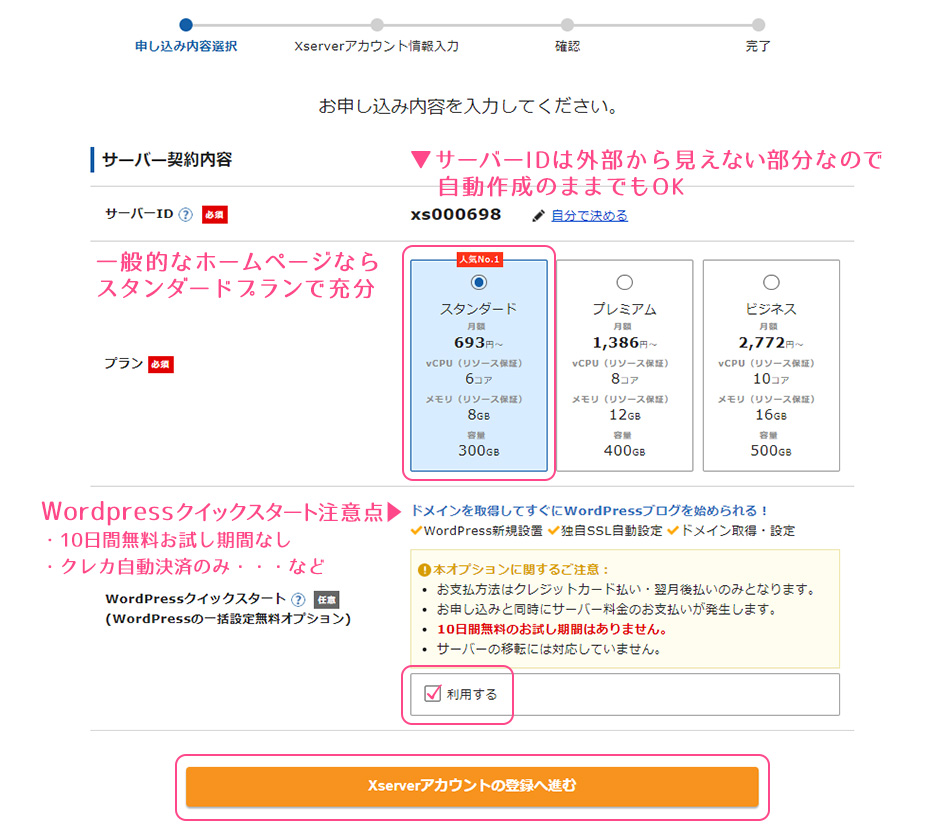Click the 2,772円 monthly price
The width and height of the screenshot is (937, 830).
pos(771,343)
